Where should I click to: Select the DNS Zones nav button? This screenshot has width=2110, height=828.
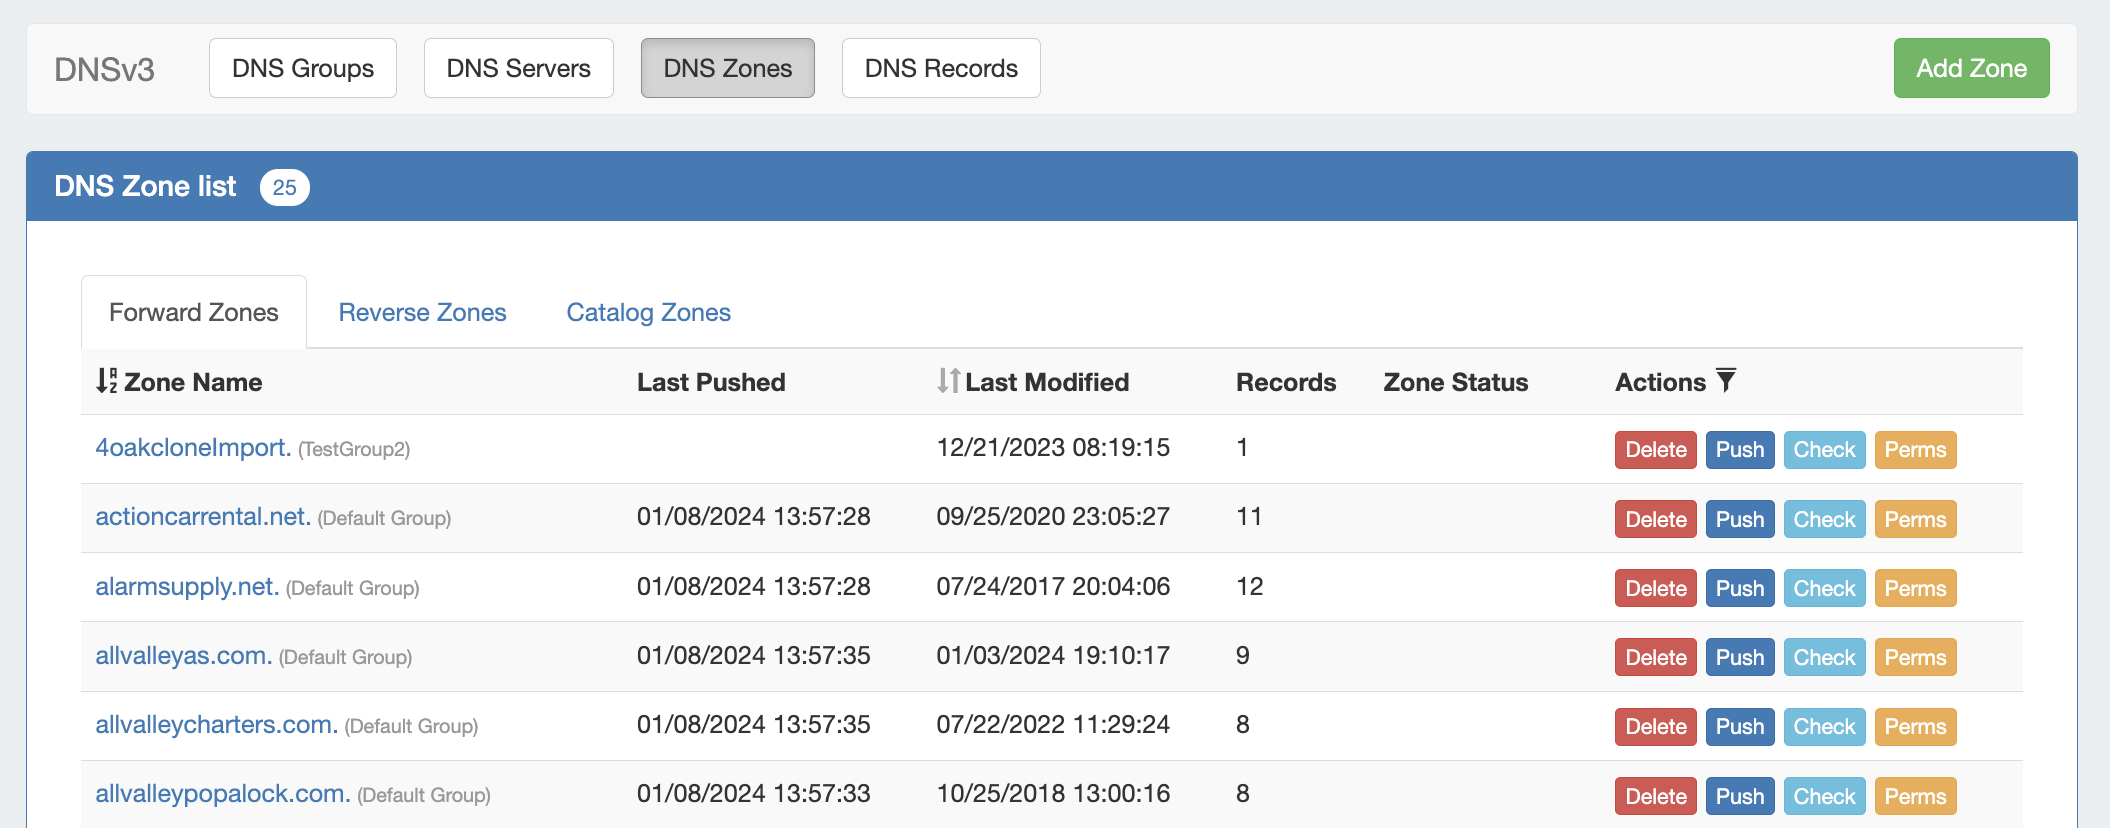727,68
